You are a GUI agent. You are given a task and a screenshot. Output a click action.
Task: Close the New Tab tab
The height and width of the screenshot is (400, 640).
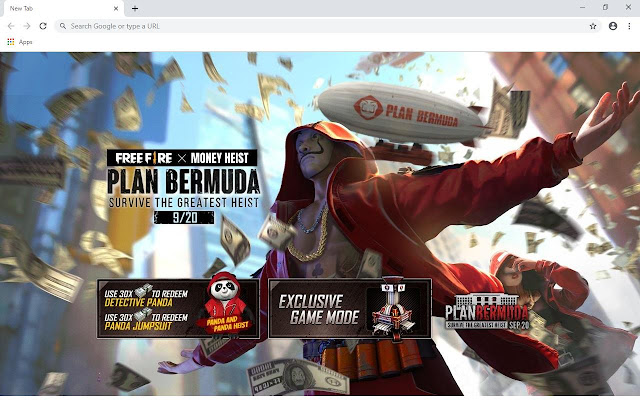(x=116, y=8)
